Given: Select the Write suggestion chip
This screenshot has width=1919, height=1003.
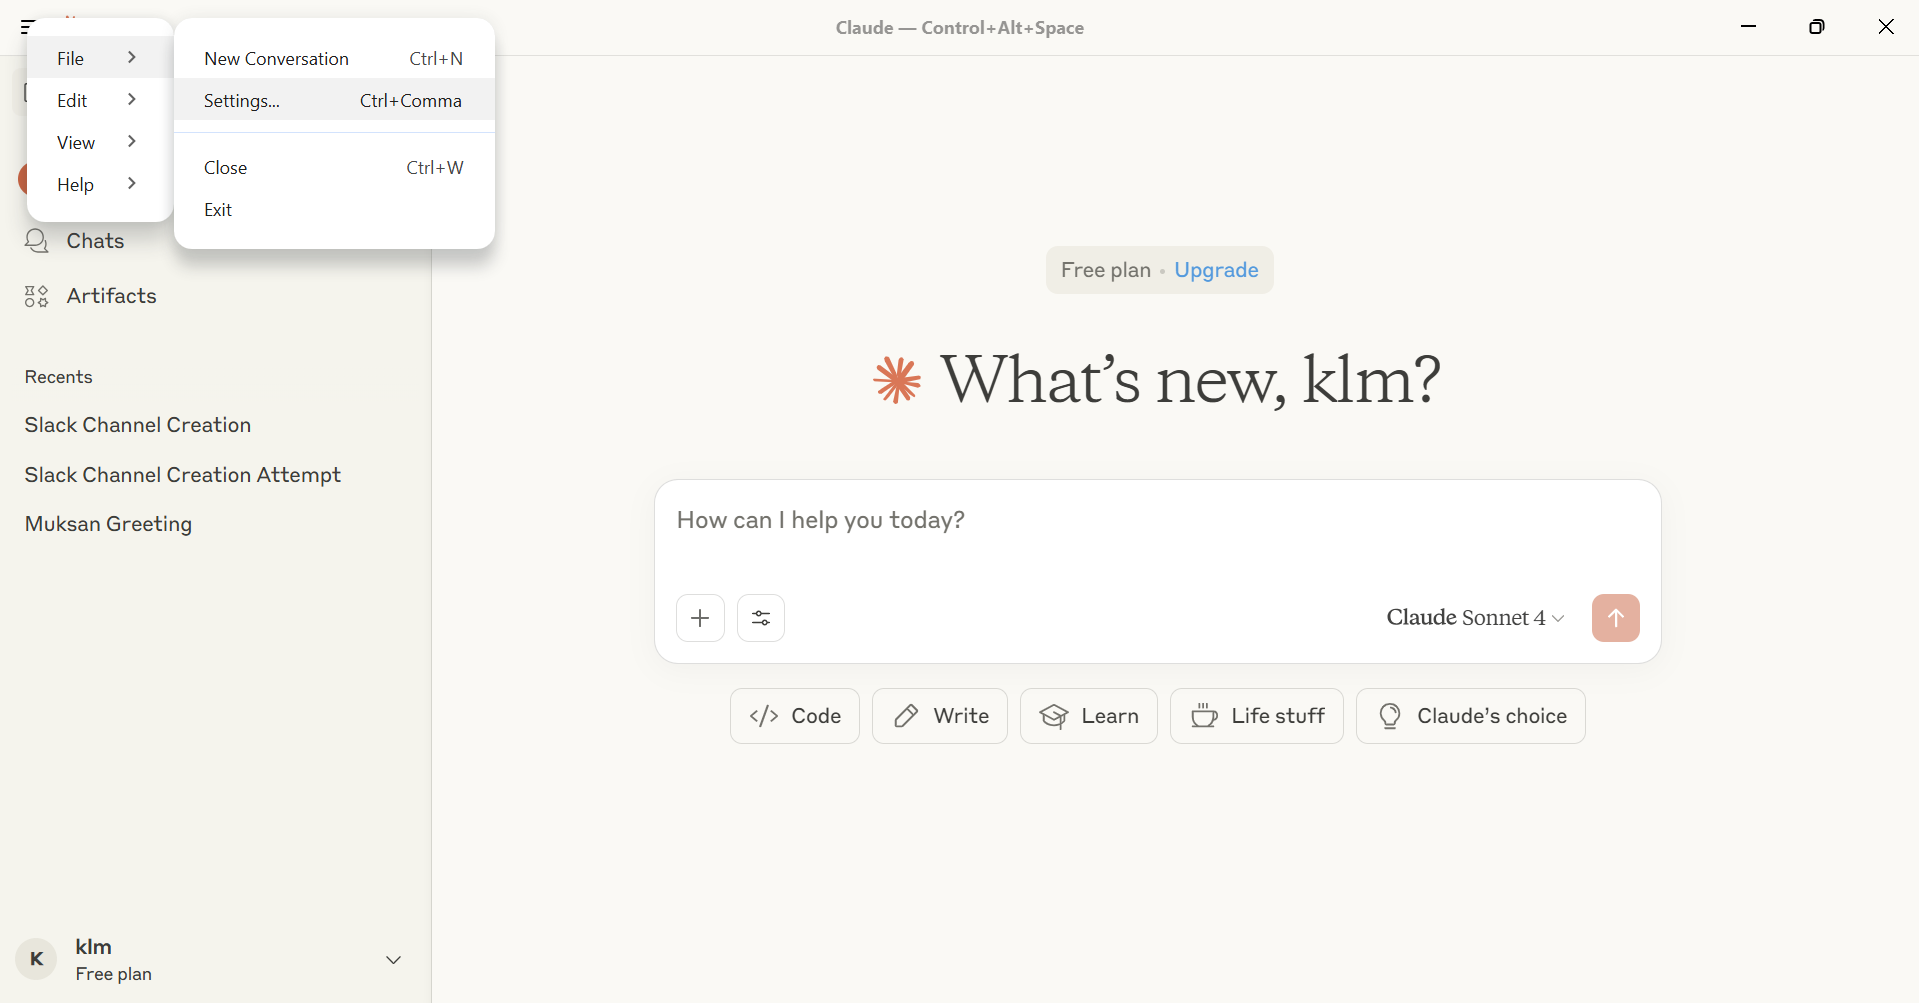Looking at the screenshot, I should pyautogui.click(x=940, y=716).
